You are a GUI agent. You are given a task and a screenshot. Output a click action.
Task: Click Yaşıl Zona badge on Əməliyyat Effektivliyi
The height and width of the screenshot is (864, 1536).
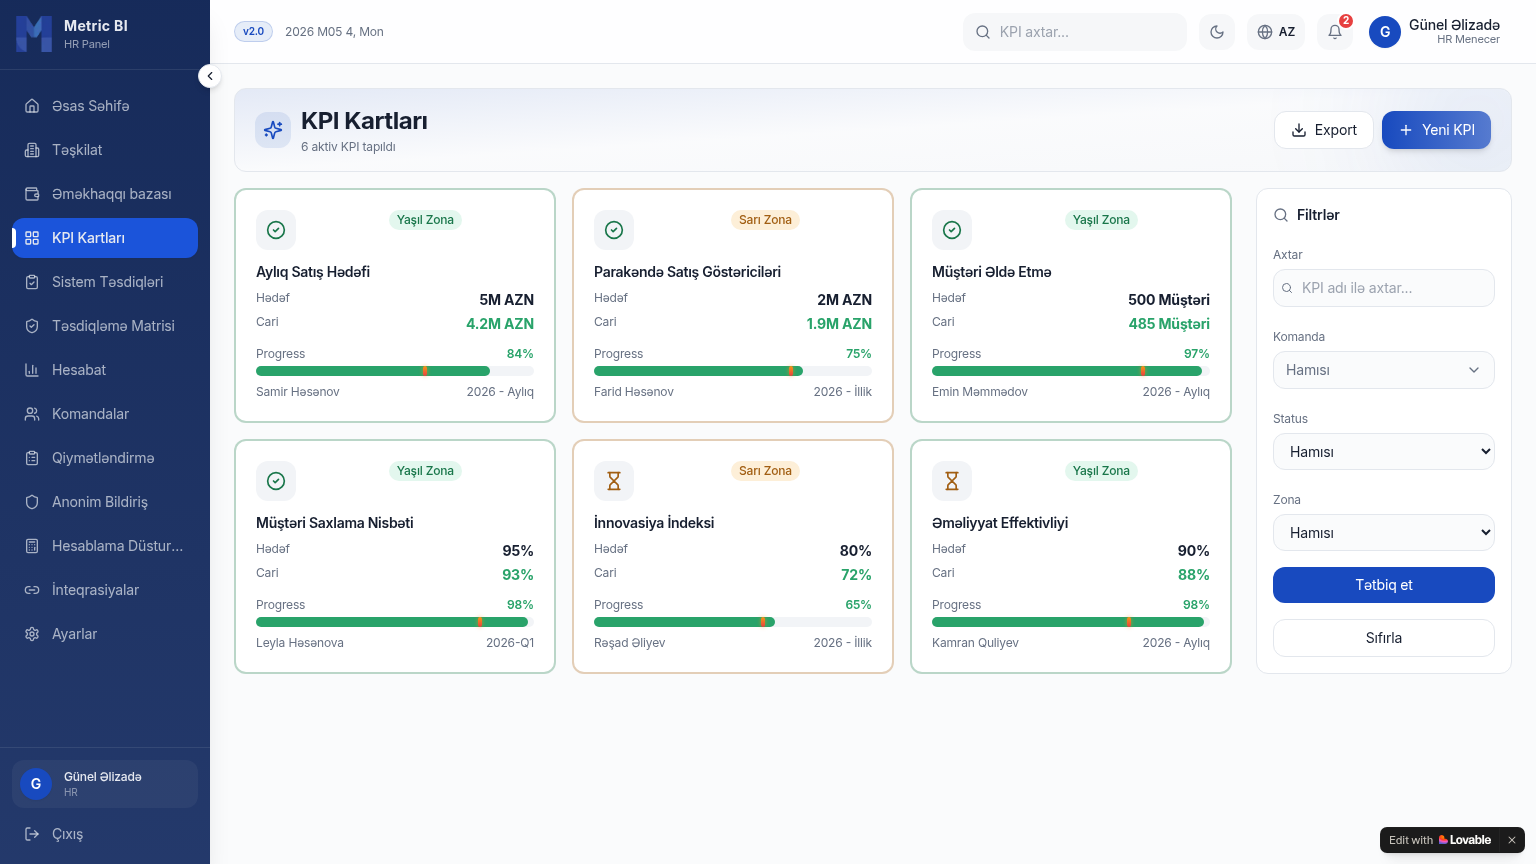click(1101, 471)
